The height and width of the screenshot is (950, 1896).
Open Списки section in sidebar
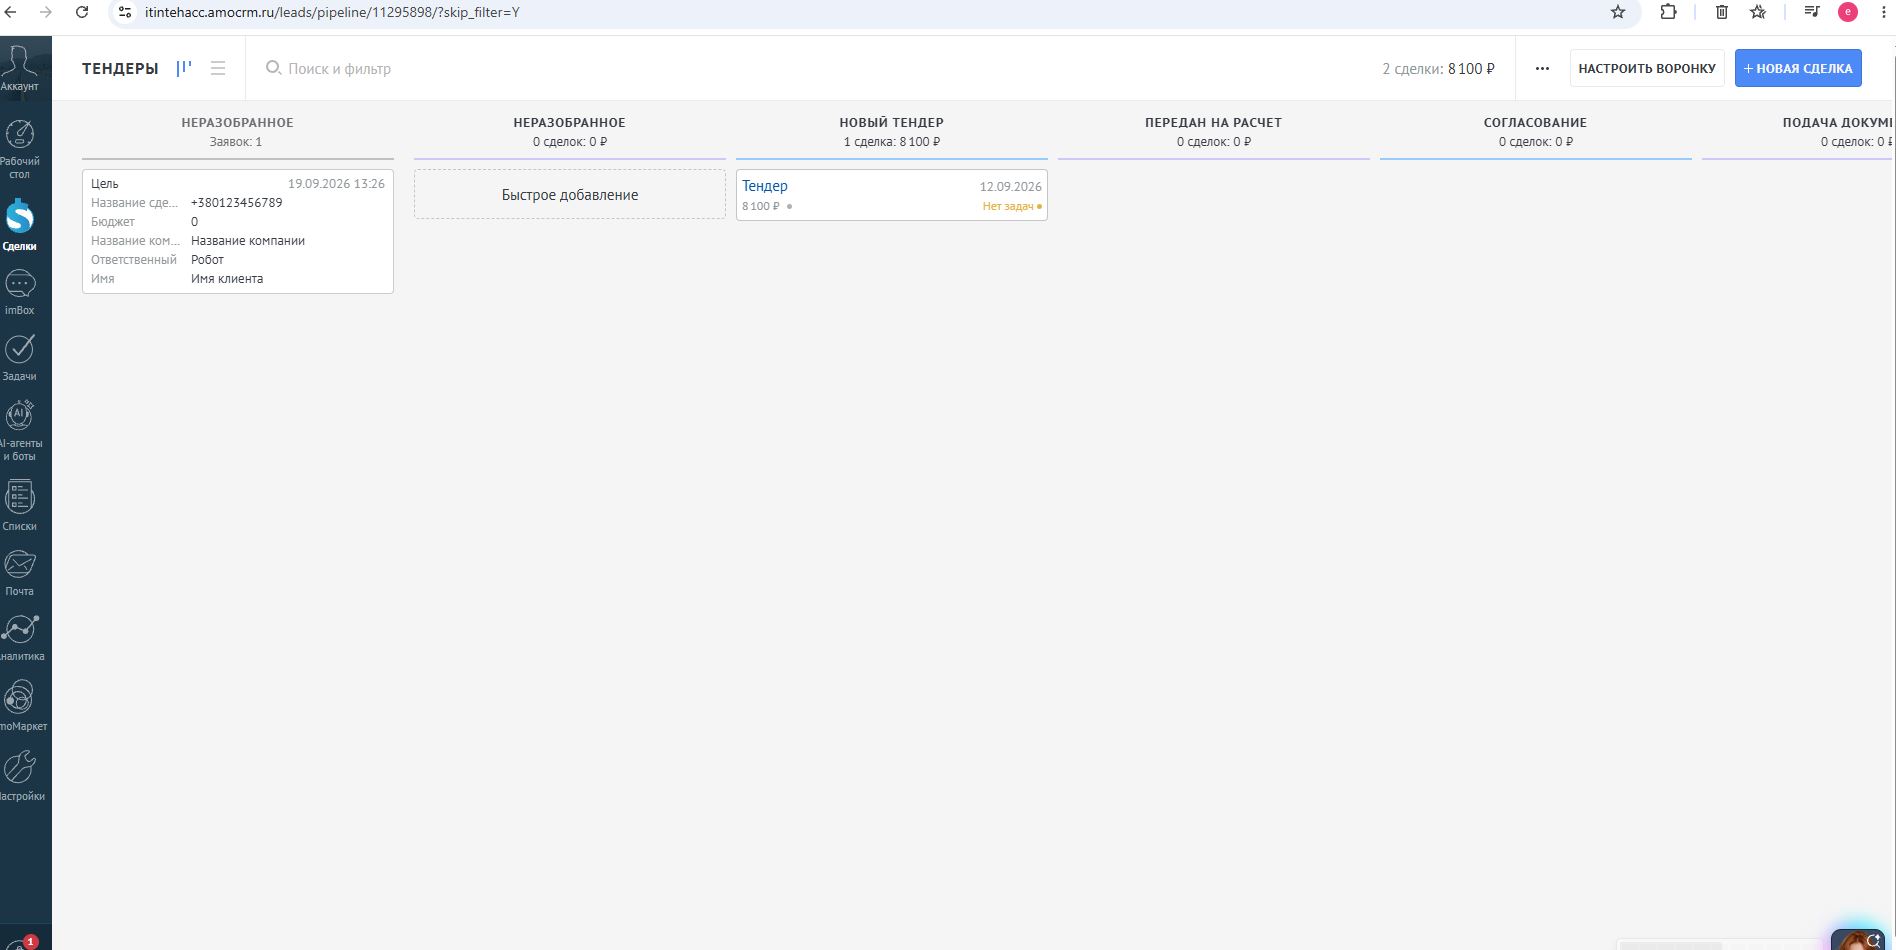pyautogui.click(x=20, y=506)
